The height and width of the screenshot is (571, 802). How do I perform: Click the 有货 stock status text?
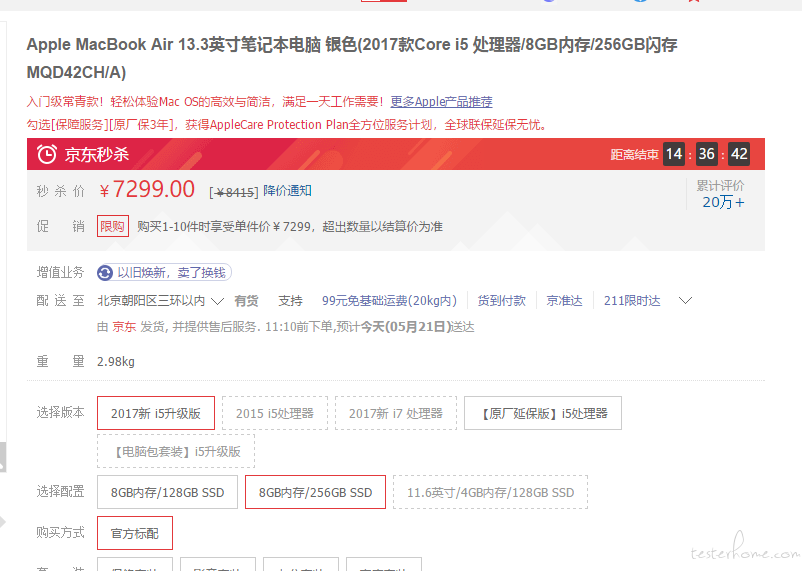[x=247, y=301]
